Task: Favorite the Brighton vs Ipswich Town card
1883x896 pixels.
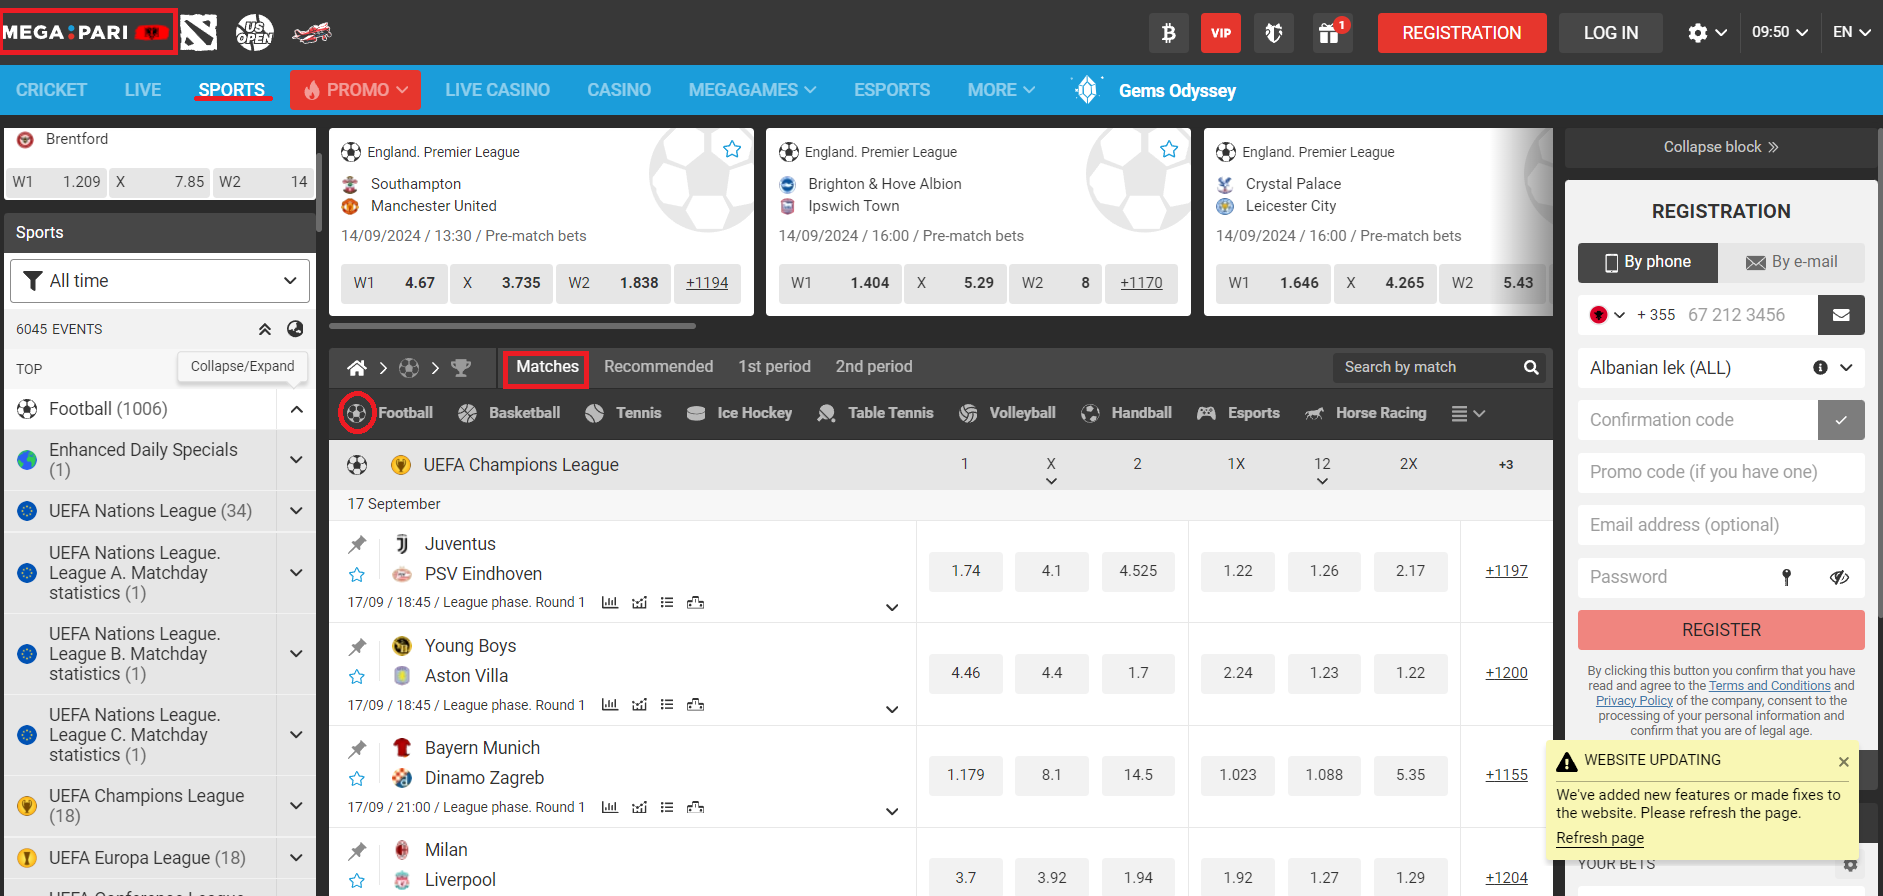Action: click(x=1169, y=149)
